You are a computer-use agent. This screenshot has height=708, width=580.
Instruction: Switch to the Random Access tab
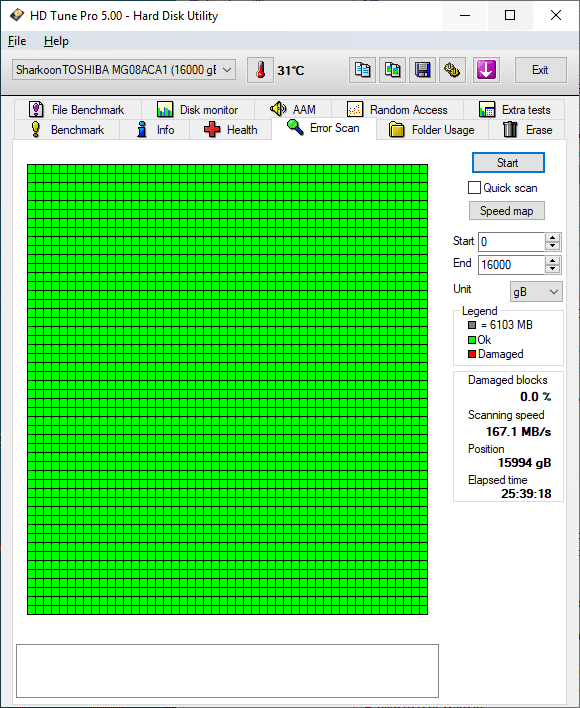point(398,110)
